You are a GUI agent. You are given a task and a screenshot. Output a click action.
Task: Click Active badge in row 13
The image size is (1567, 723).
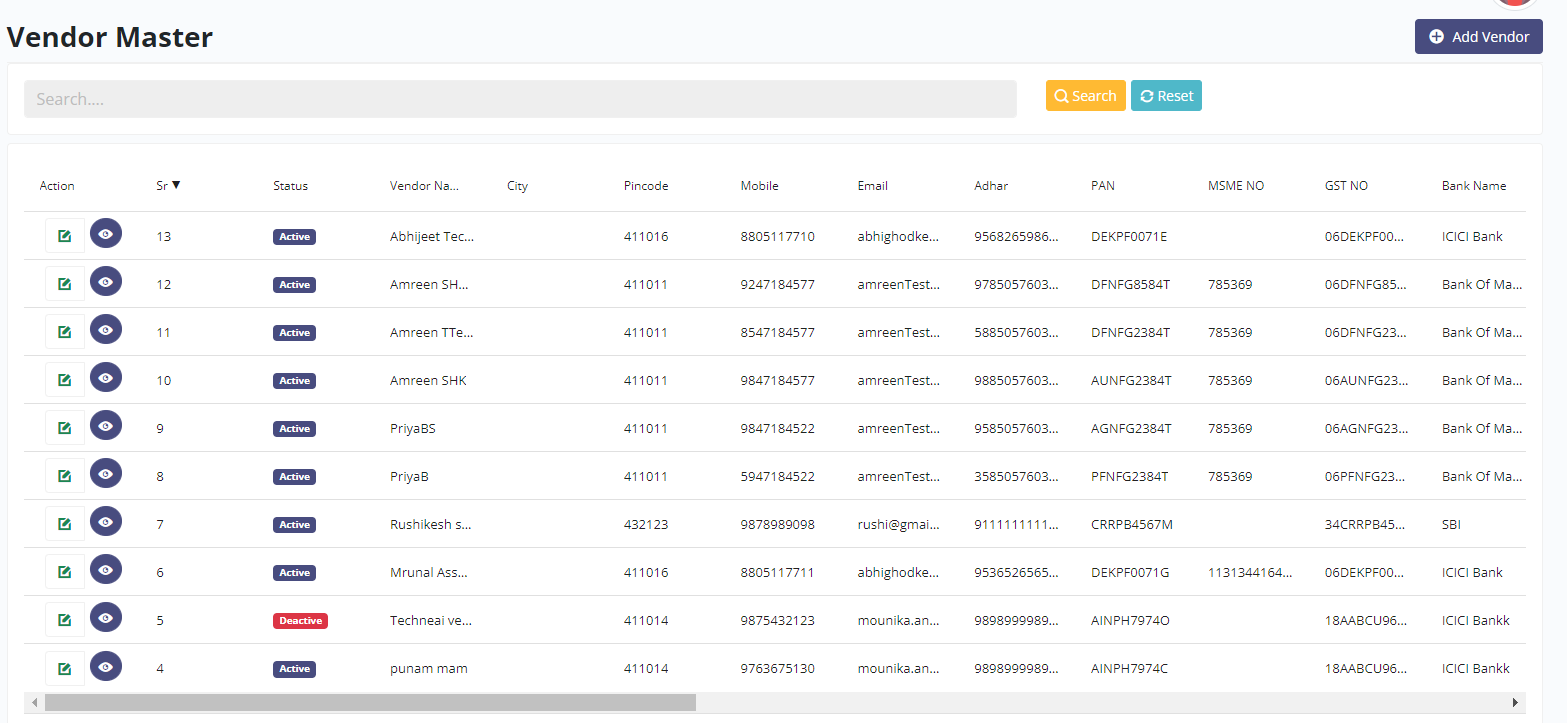[294, 237]
